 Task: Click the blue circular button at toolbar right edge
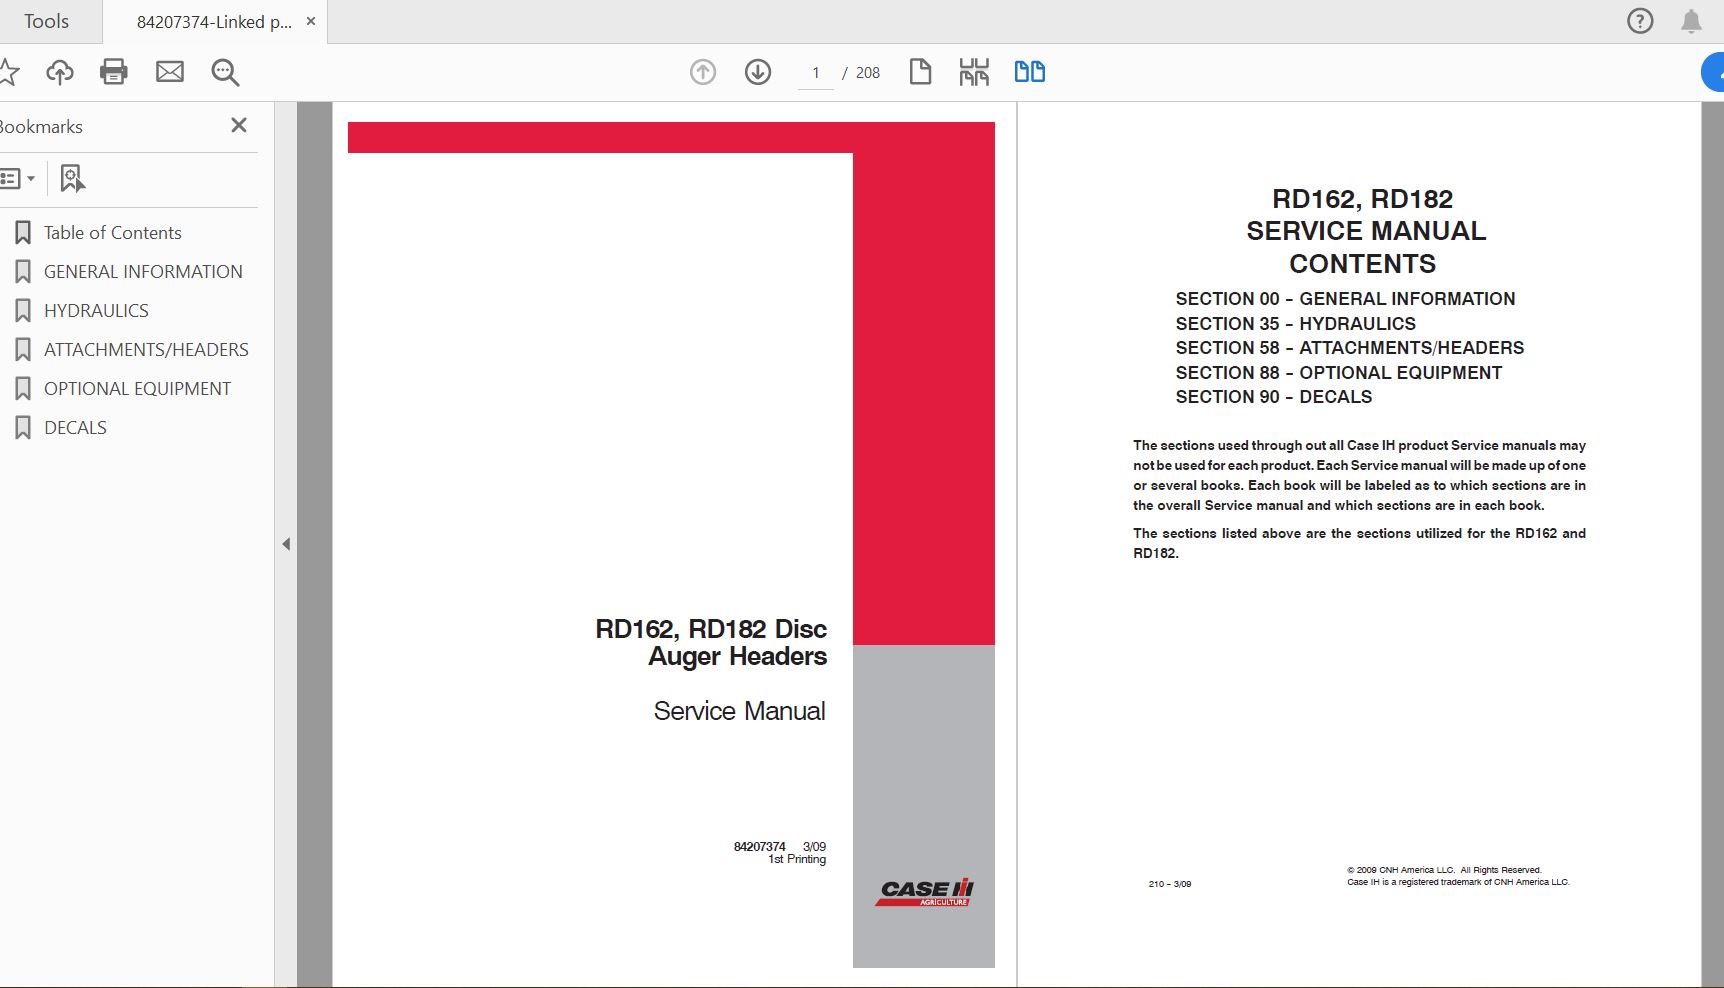point(1713,72)
